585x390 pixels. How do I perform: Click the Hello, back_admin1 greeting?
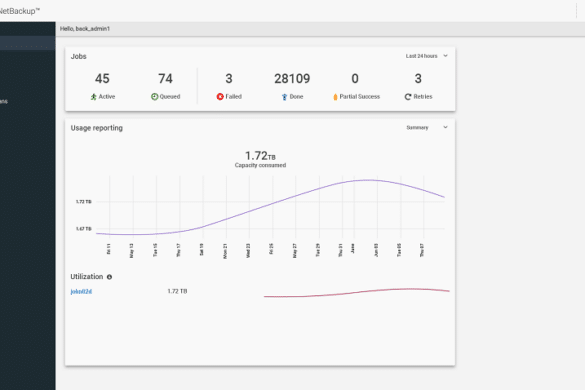point(85,29)
